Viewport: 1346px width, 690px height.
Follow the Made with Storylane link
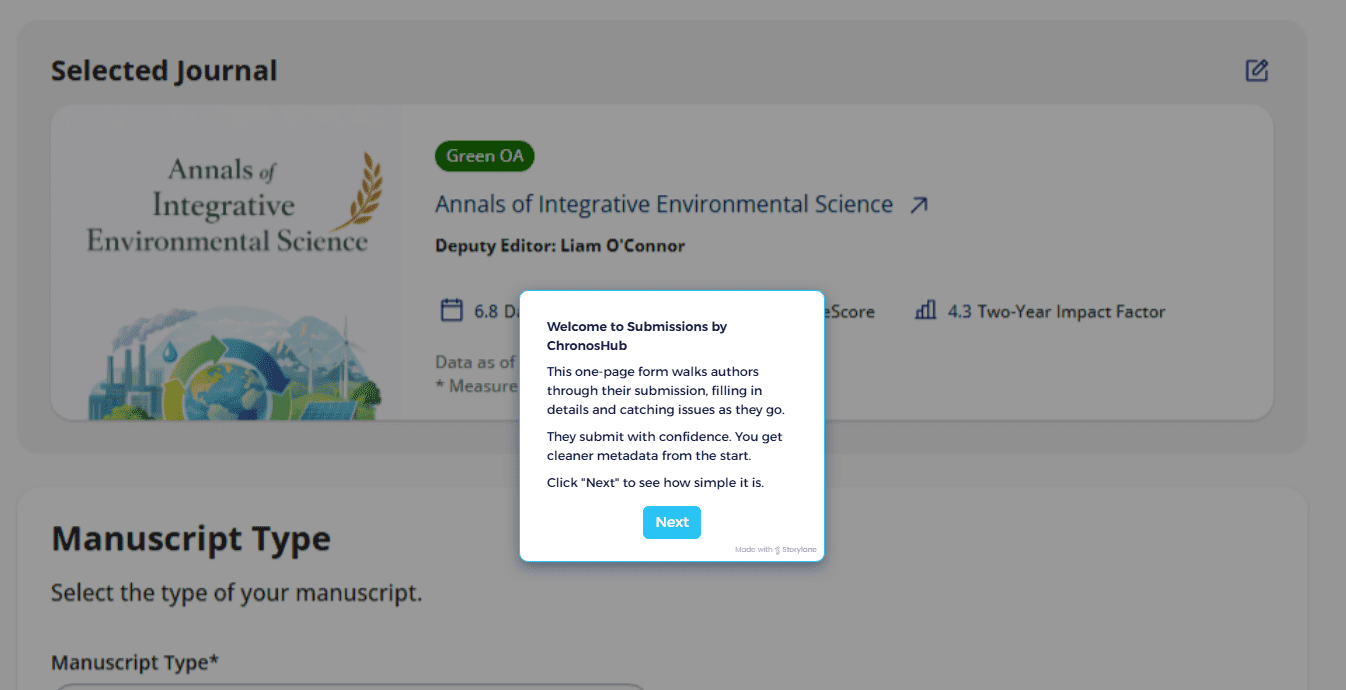[775, 550]
